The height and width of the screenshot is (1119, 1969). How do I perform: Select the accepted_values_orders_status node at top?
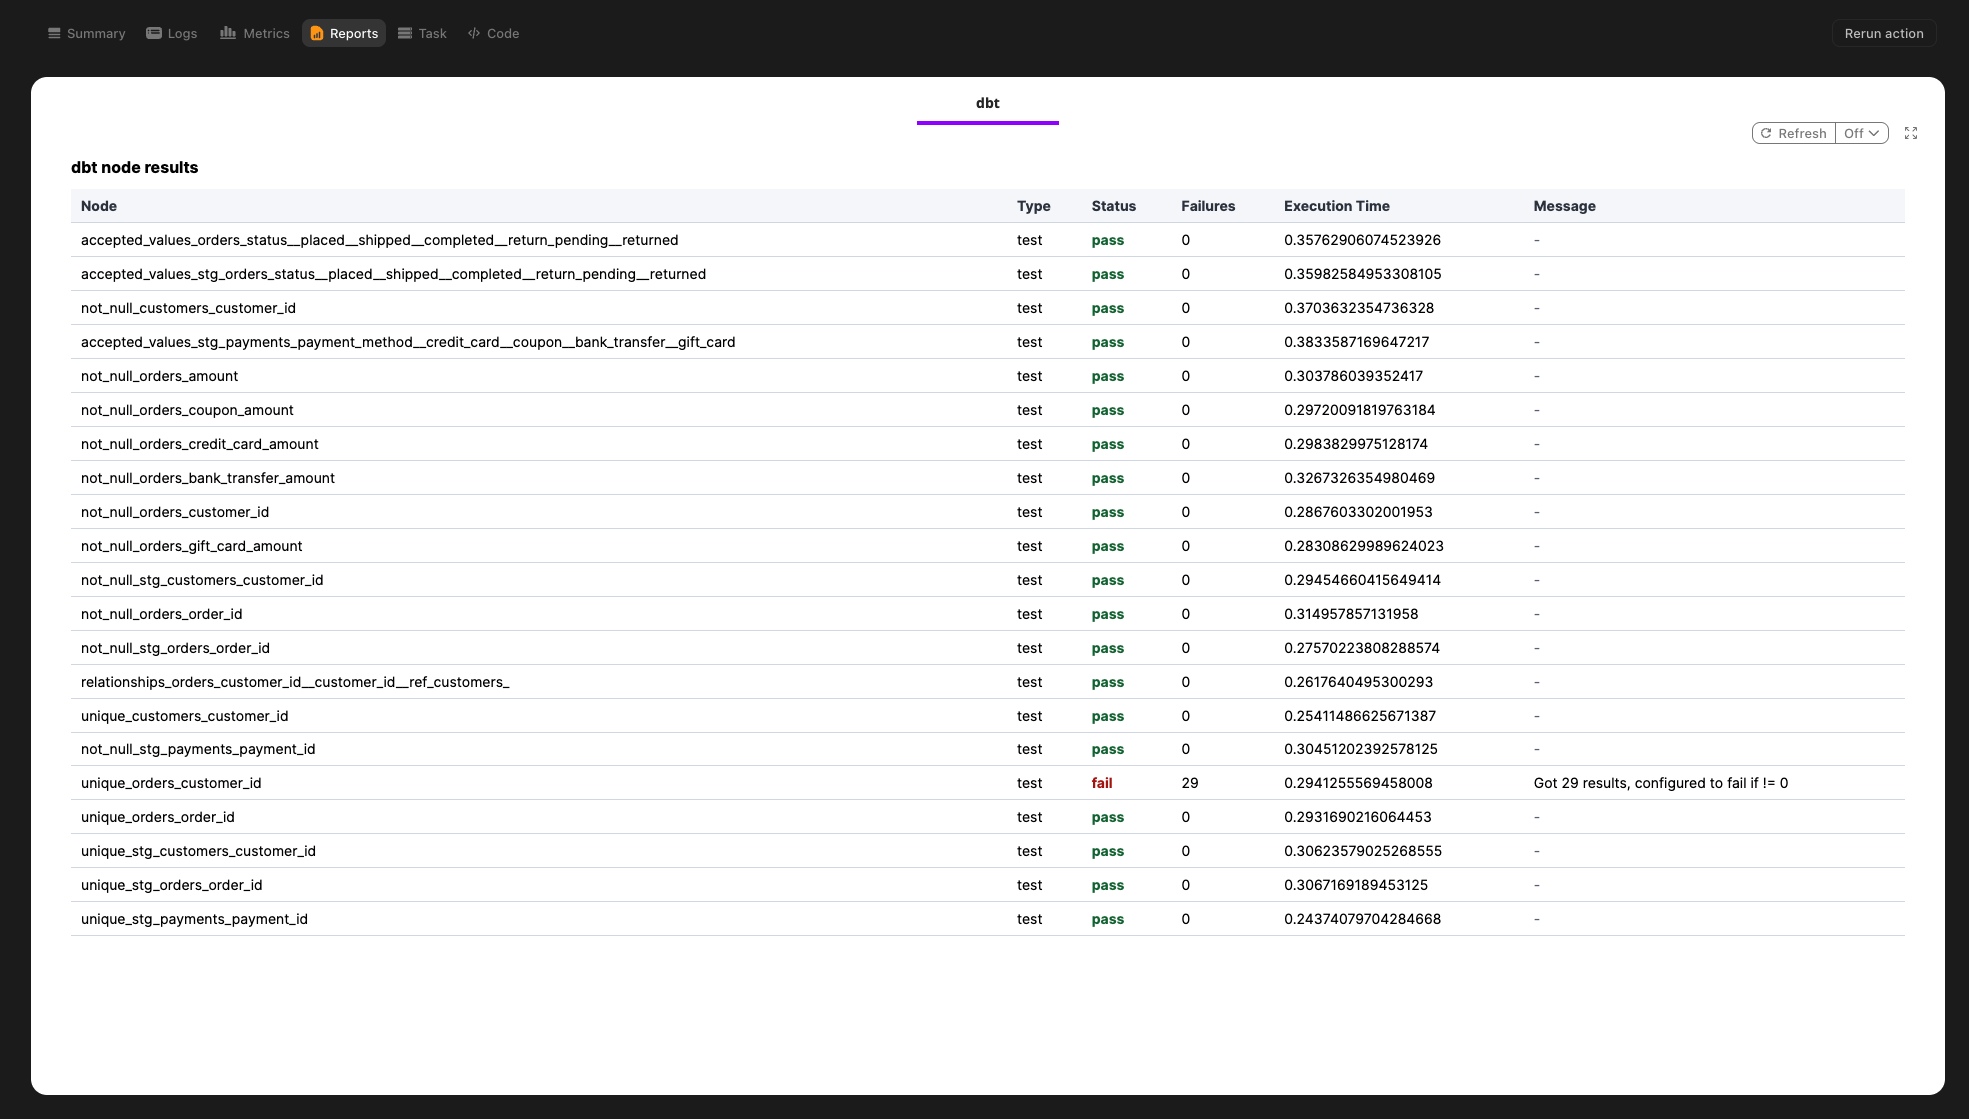tap(379, 240)
